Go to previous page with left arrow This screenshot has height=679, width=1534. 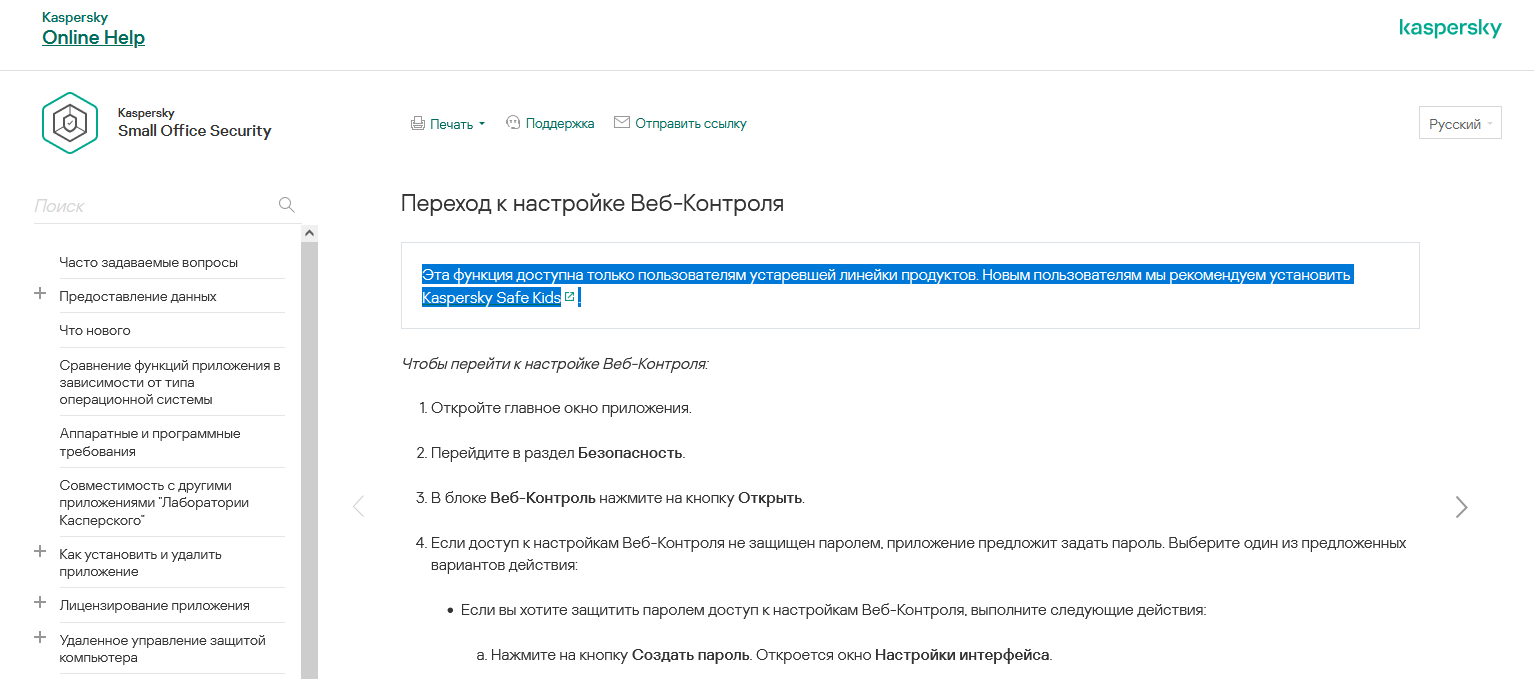coord(358,507)
